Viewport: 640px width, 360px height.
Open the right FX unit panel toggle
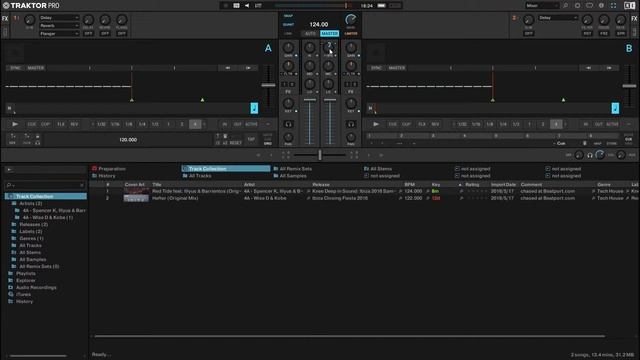[x=635, y=19]
